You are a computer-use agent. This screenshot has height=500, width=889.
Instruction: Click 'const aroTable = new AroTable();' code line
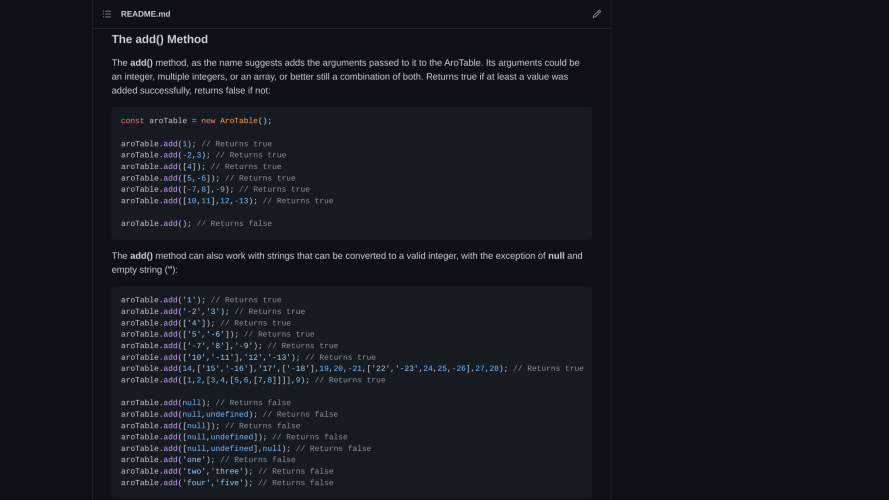(x=196, y=121)
